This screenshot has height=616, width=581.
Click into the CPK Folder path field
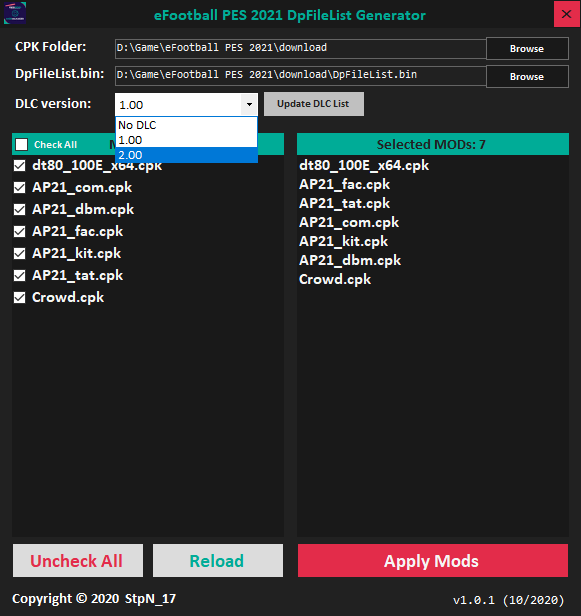pos(301,48)
